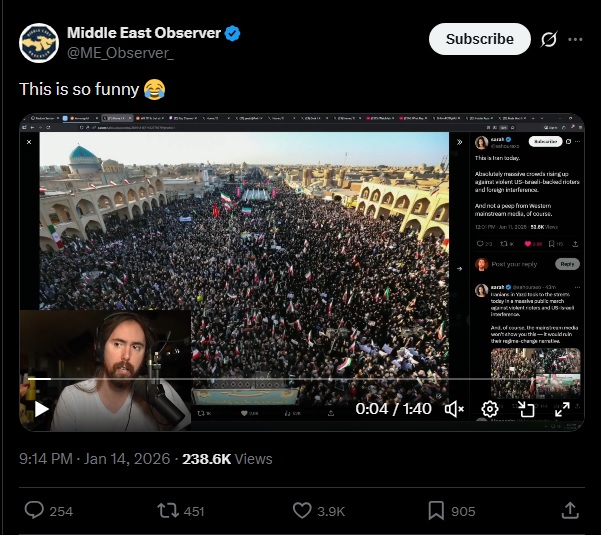Click the Middle East Observer display name
601x535 pixels.
(144, 33)
